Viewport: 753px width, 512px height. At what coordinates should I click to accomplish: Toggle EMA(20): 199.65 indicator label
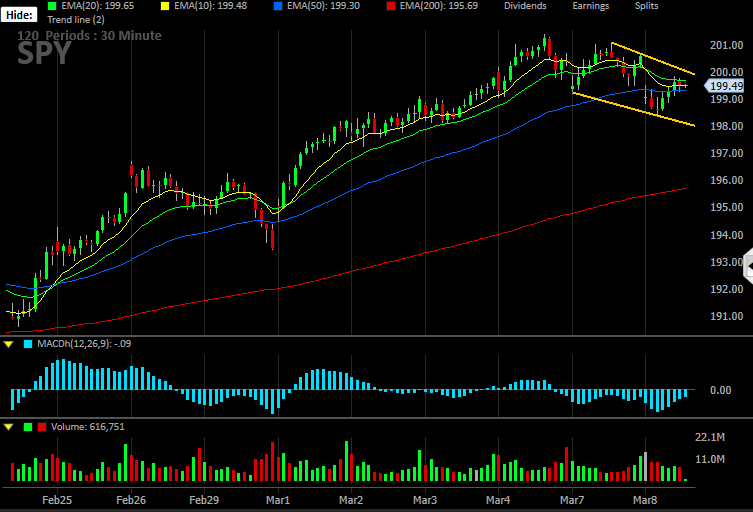pyautogui.click(x=97, y=6)
